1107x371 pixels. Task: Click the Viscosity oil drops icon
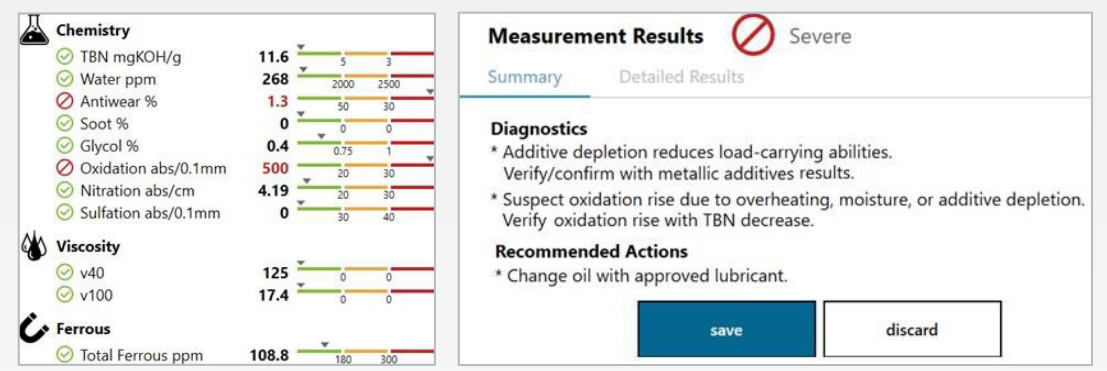[x=34, y=245]
